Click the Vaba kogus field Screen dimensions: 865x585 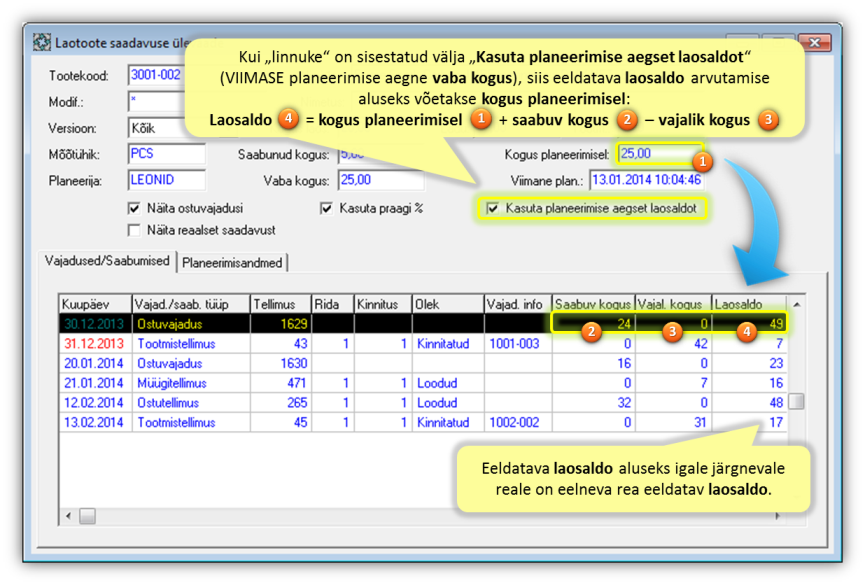tap(381, 180)
